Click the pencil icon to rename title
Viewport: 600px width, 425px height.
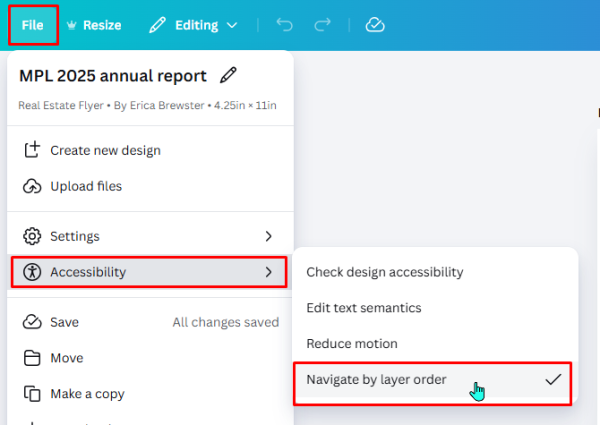(228, 75)
